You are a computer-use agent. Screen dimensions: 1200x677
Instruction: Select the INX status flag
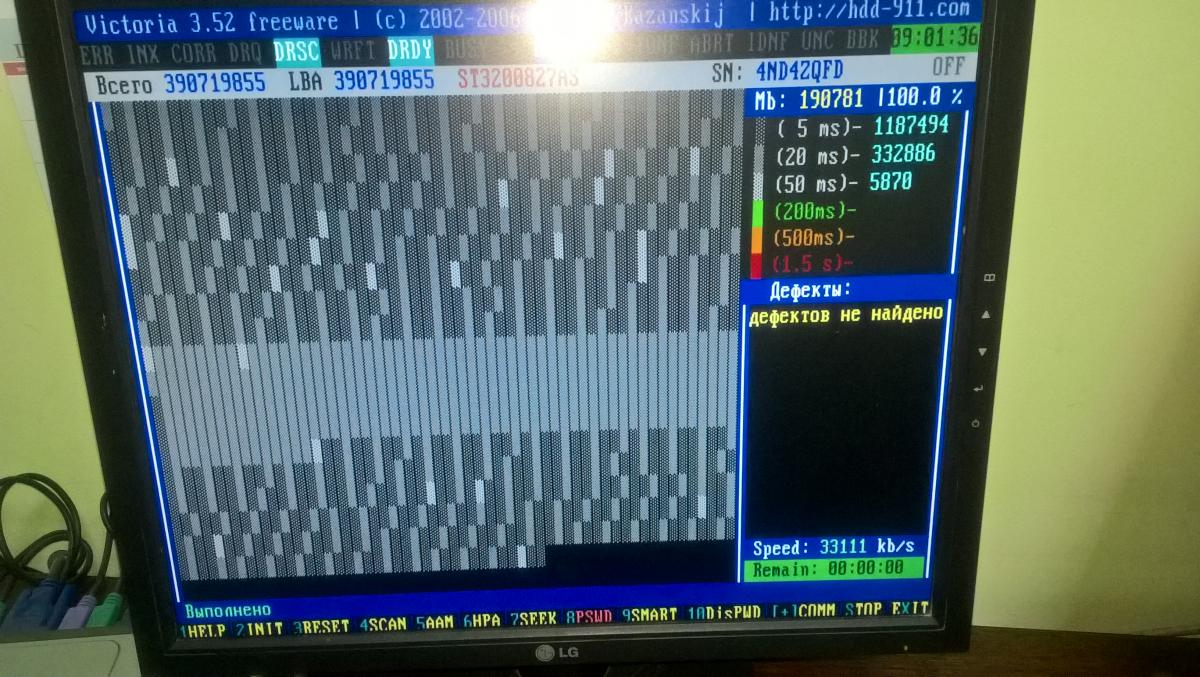(142, 51)
